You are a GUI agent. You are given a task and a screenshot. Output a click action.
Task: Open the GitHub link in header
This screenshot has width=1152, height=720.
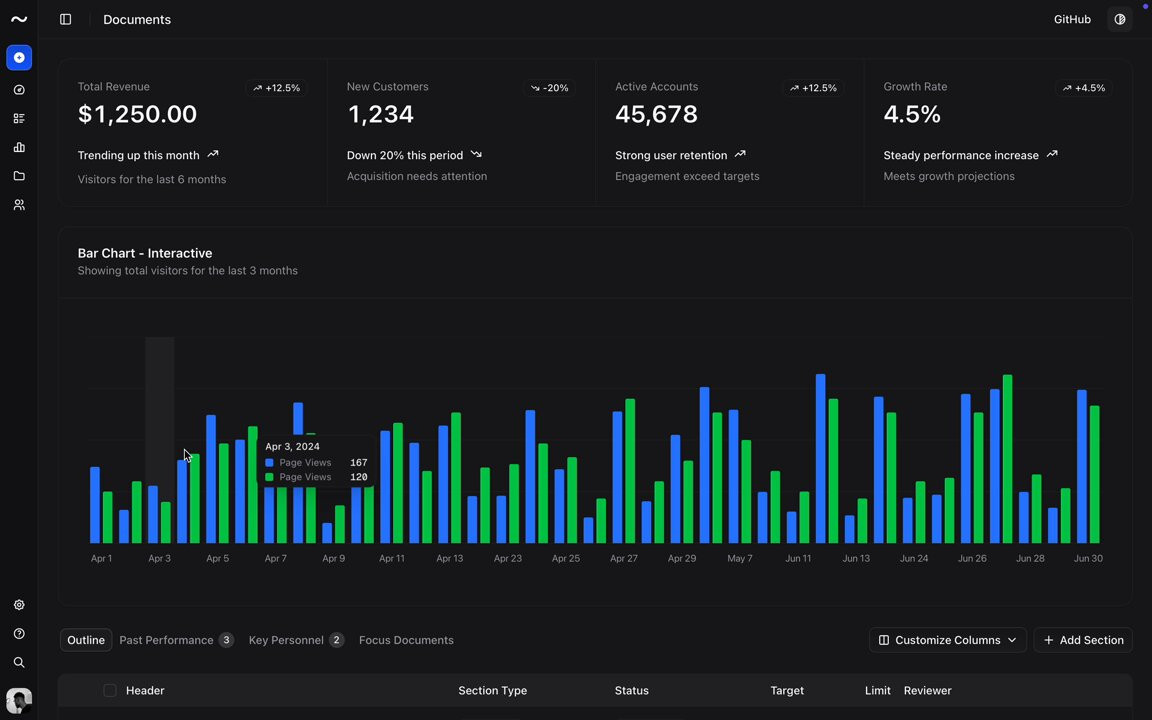click(x=1072, y=19)
